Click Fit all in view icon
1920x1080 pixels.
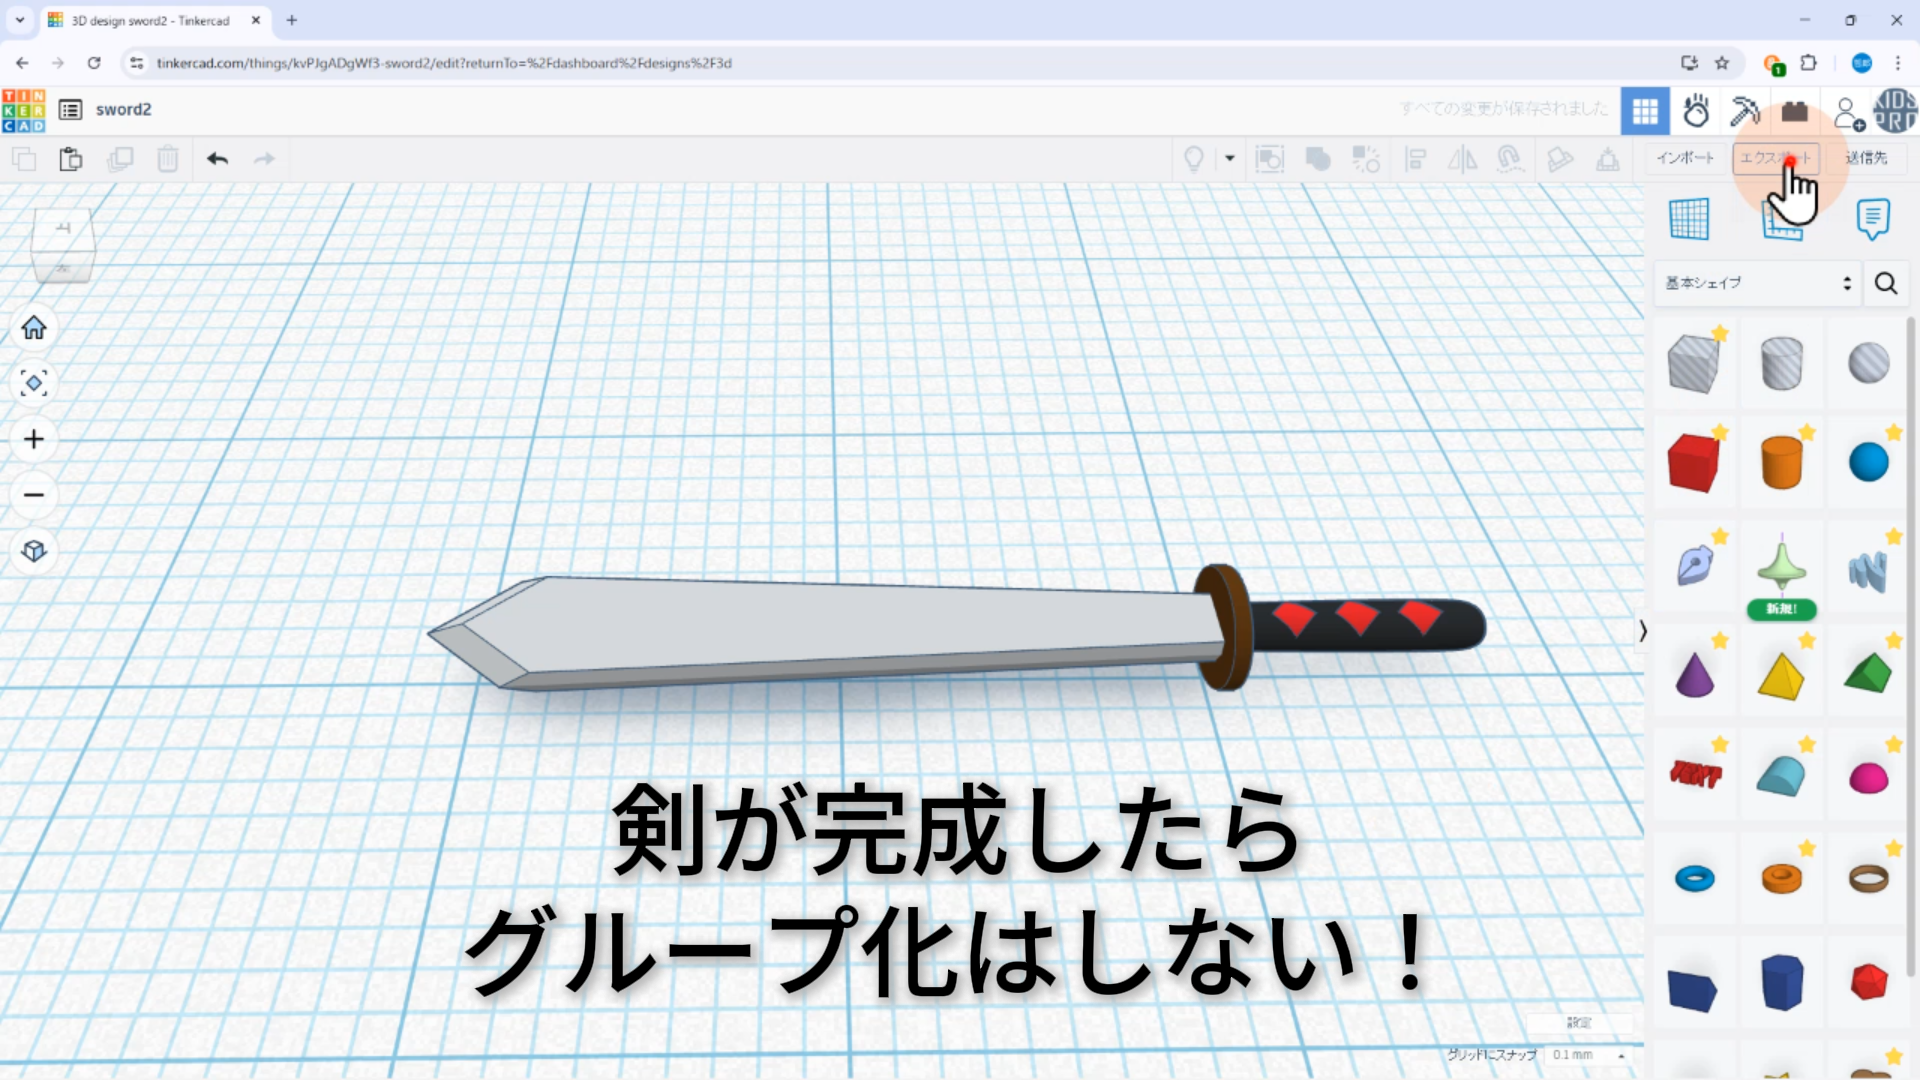pyautogui.click(x=34, y=383)
